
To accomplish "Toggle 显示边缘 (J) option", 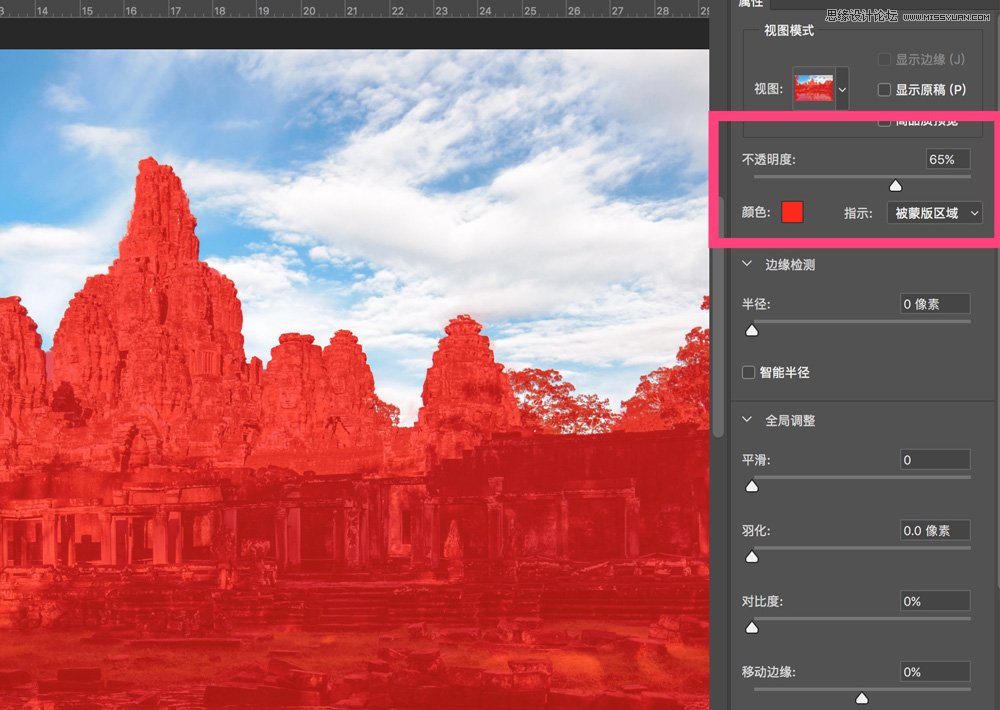I will click(x=884, y=59).
